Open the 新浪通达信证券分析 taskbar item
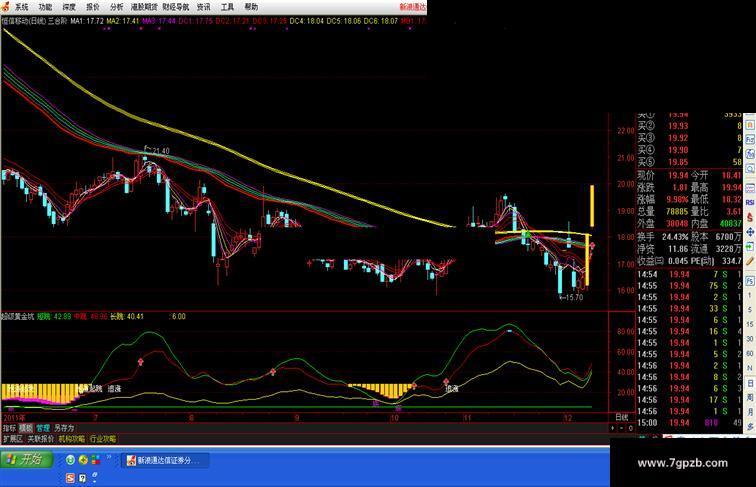 [x=163, y=460]
